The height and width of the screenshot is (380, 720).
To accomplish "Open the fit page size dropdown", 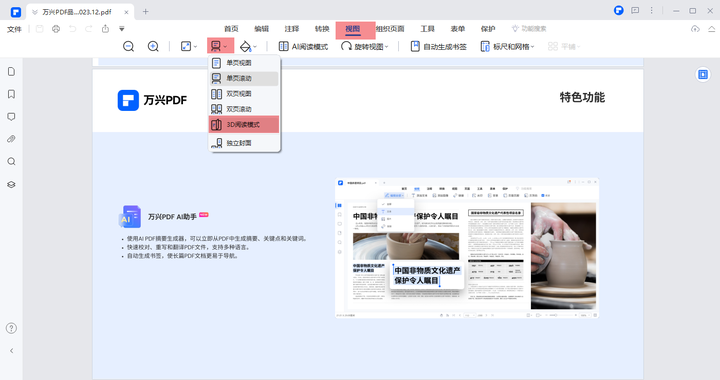I will [189, 46].
